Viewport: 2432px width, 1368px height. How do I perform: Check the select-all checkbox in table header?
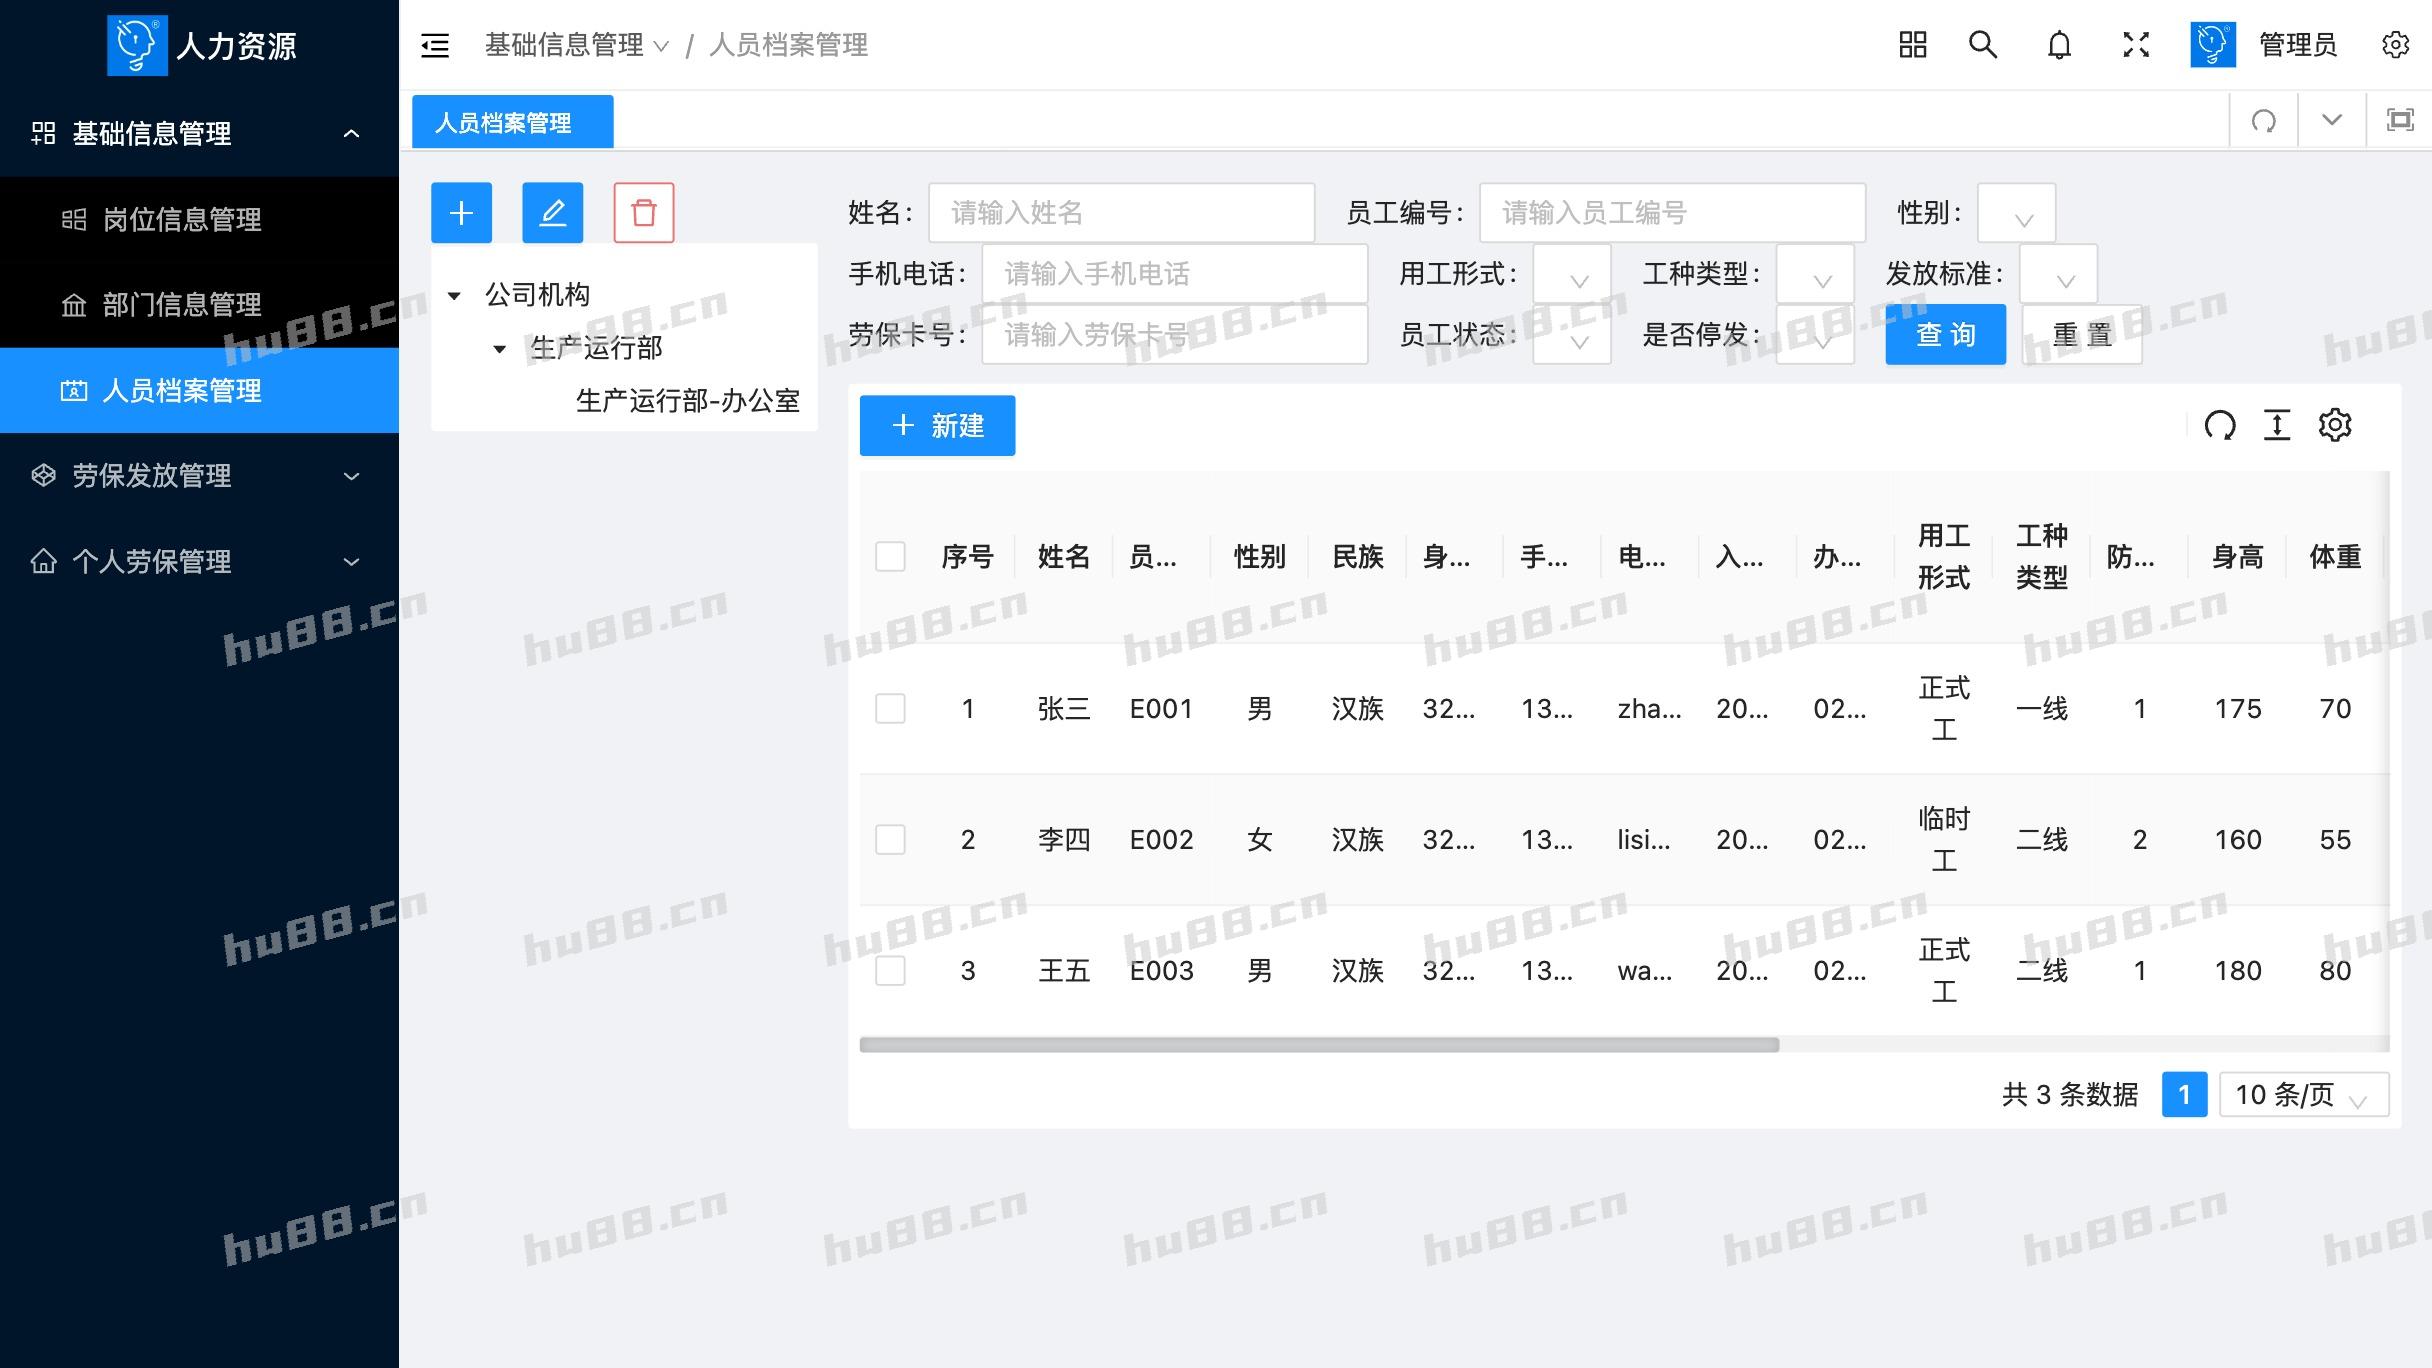coord(890,557)
